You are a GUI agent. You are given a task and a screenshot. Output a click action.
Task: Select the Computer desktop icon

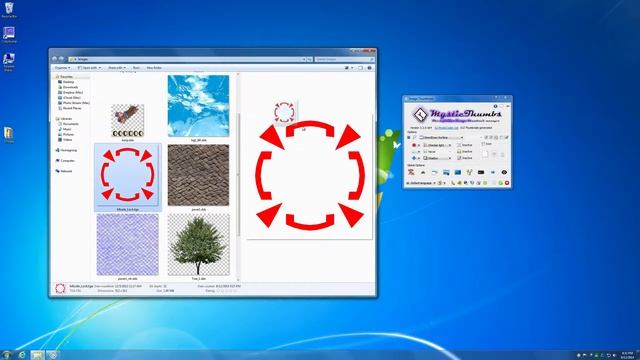[x=9, y=35]
